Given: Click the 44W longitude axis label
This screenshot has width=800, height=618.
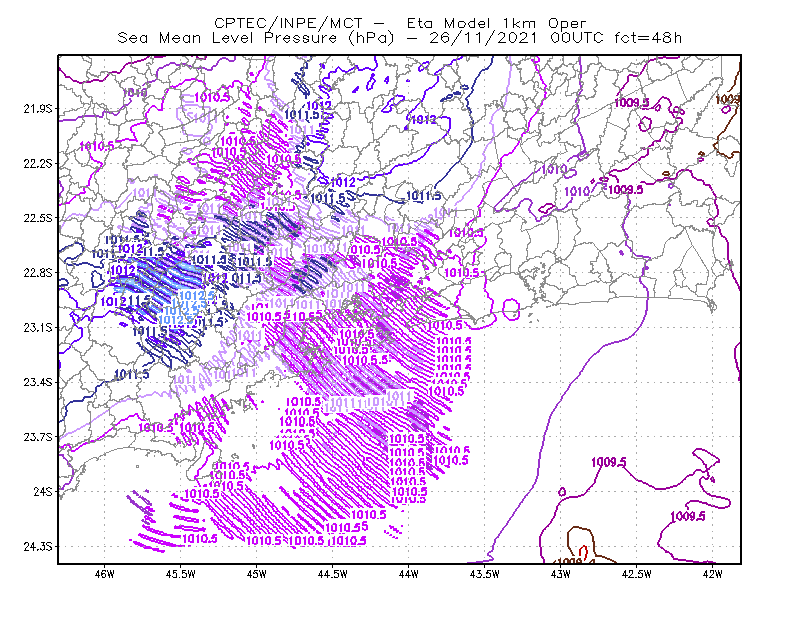Looking at the screenshot, I should pyautogui.click(x=409, y=574).
